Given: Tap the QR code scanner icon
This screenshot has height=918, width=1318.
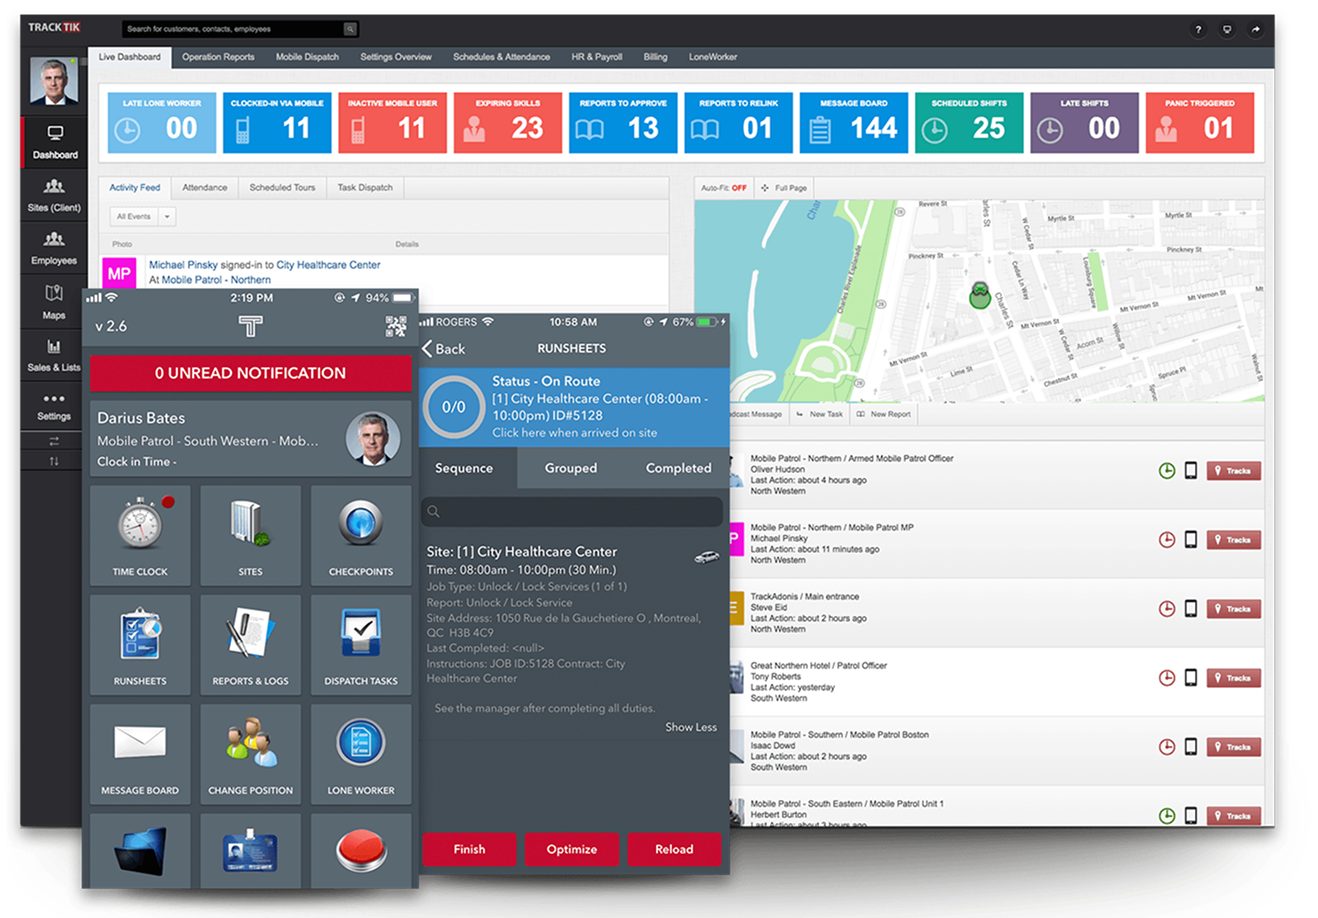Looking at the screenshot, I should 396,326.
